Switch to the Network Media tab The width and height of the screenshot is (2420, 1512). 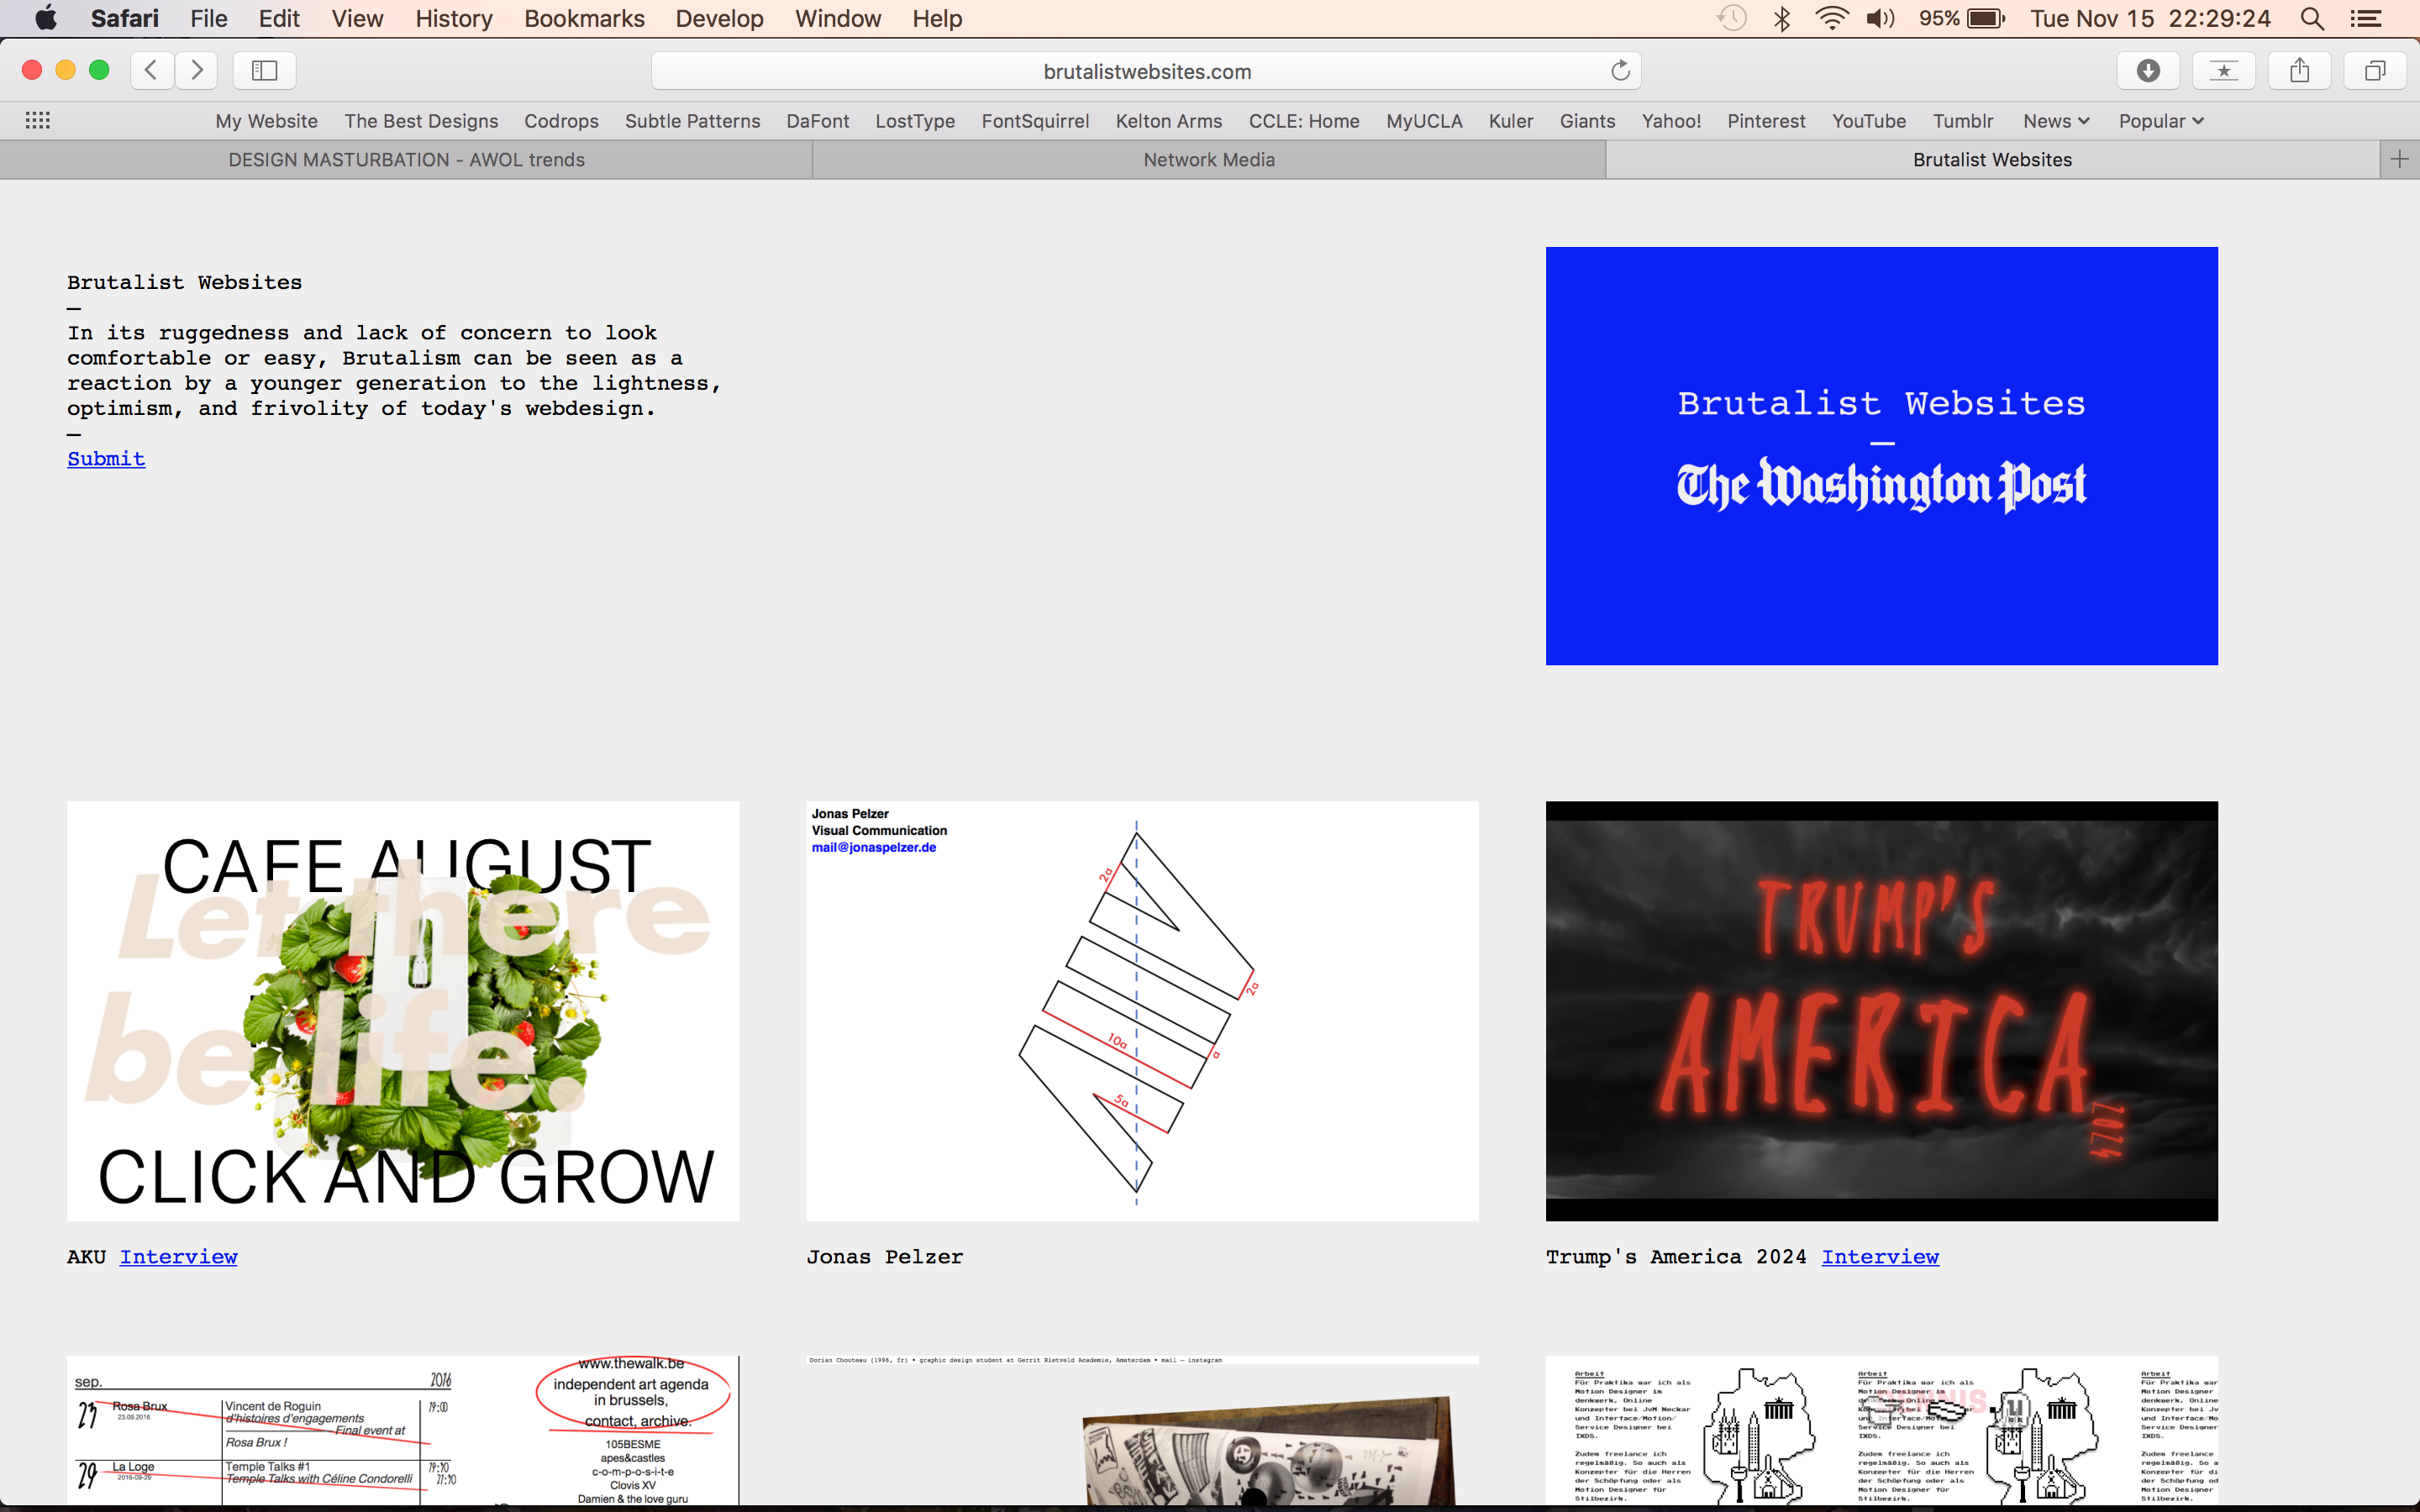pyautogui.click(x=1209, y=160)
